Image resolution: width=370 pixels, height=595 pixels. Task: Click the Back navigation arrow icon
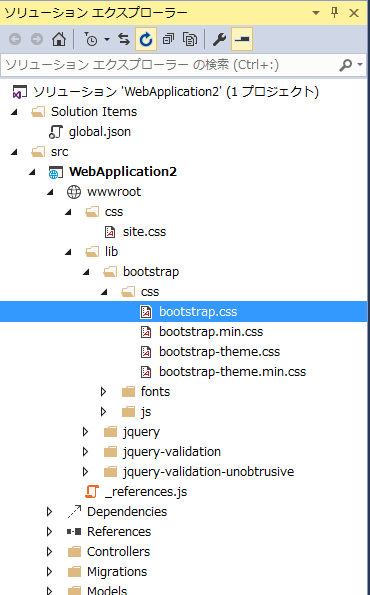tap(15, 39)
